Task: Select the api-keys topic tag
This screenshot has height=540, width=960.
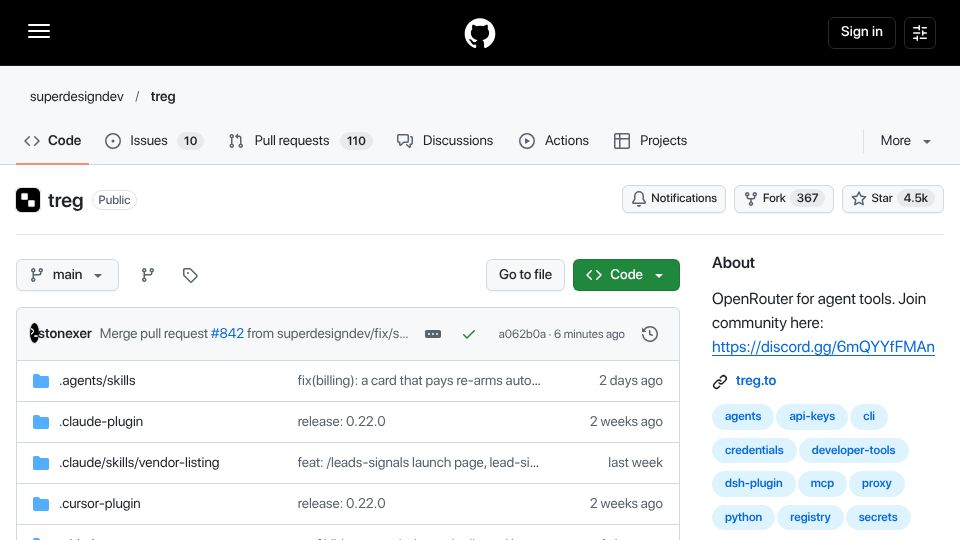Action: pos(812,416)
